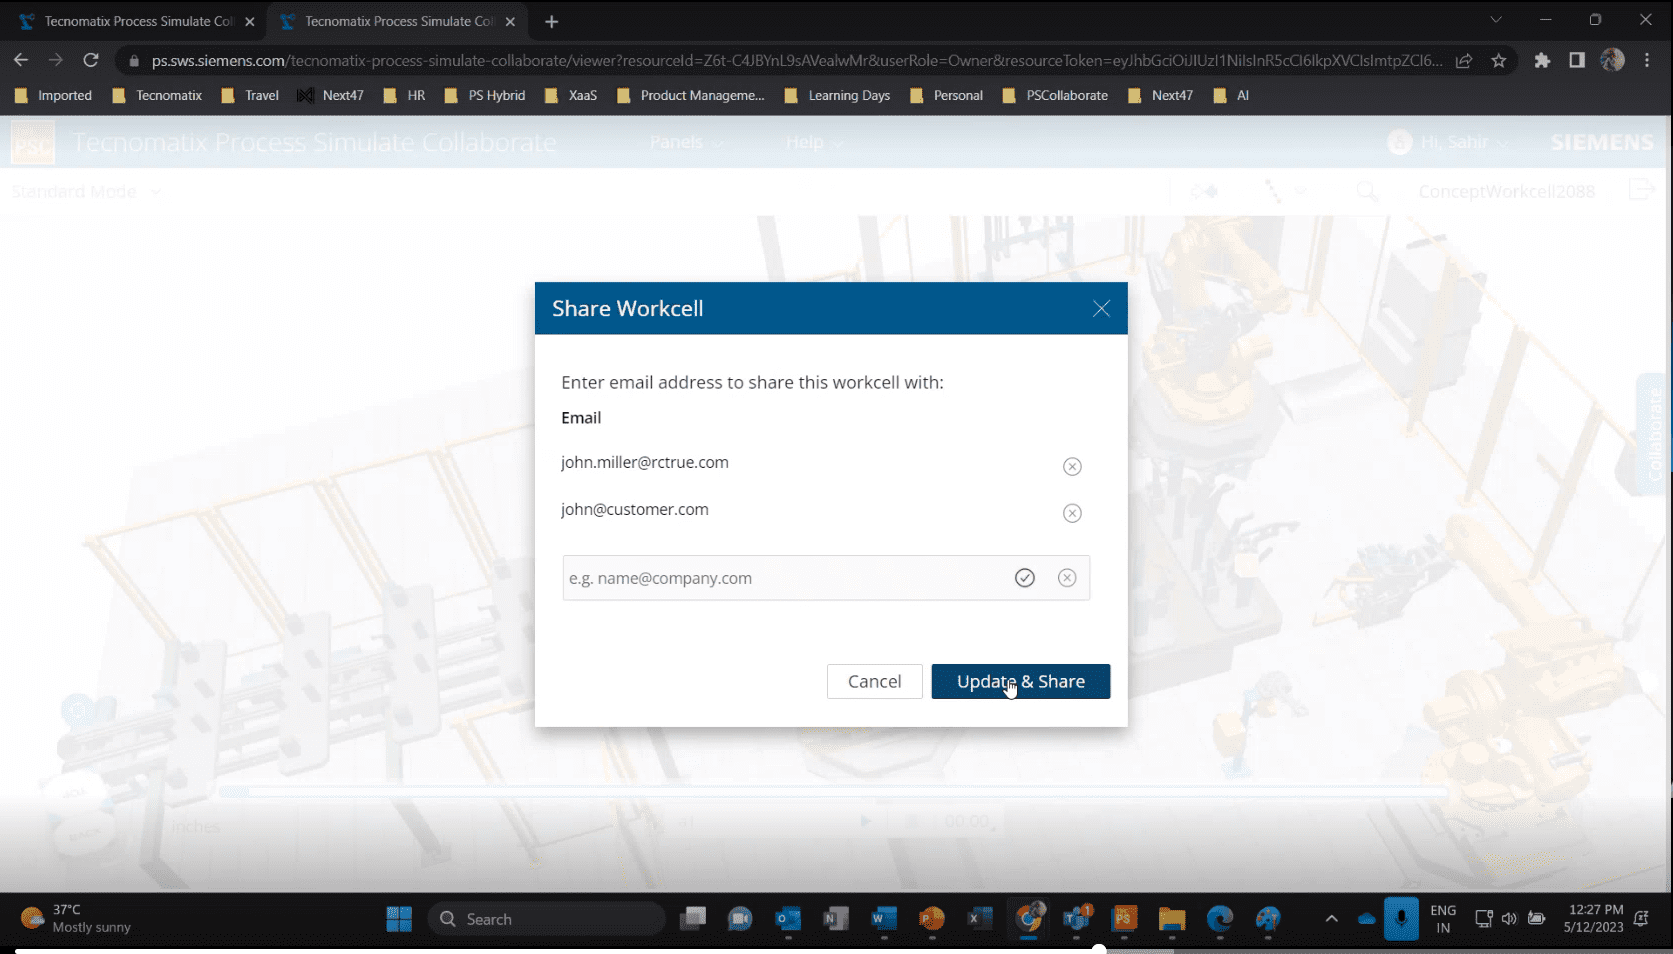The height and width of the screenshot is (954, 1673).
Task: Clear the email input with X icon
Action: point(1067,578)
